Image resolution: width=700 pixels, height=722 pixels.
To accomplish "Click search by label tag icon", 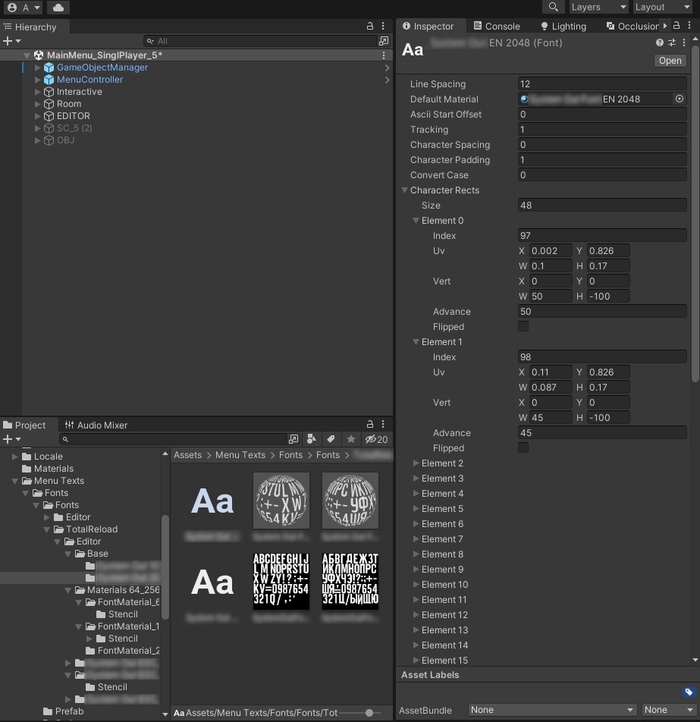I will [x=330, y=439].
